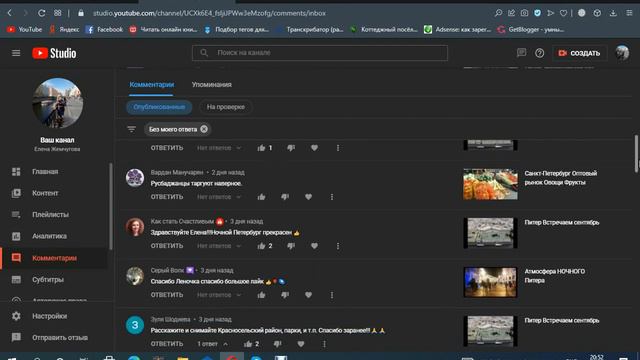The image size is (640, 360).
Task: Reply to Вардан Манучарян with ОТВЕТИТЬ
Action: (x=167, y=197)
